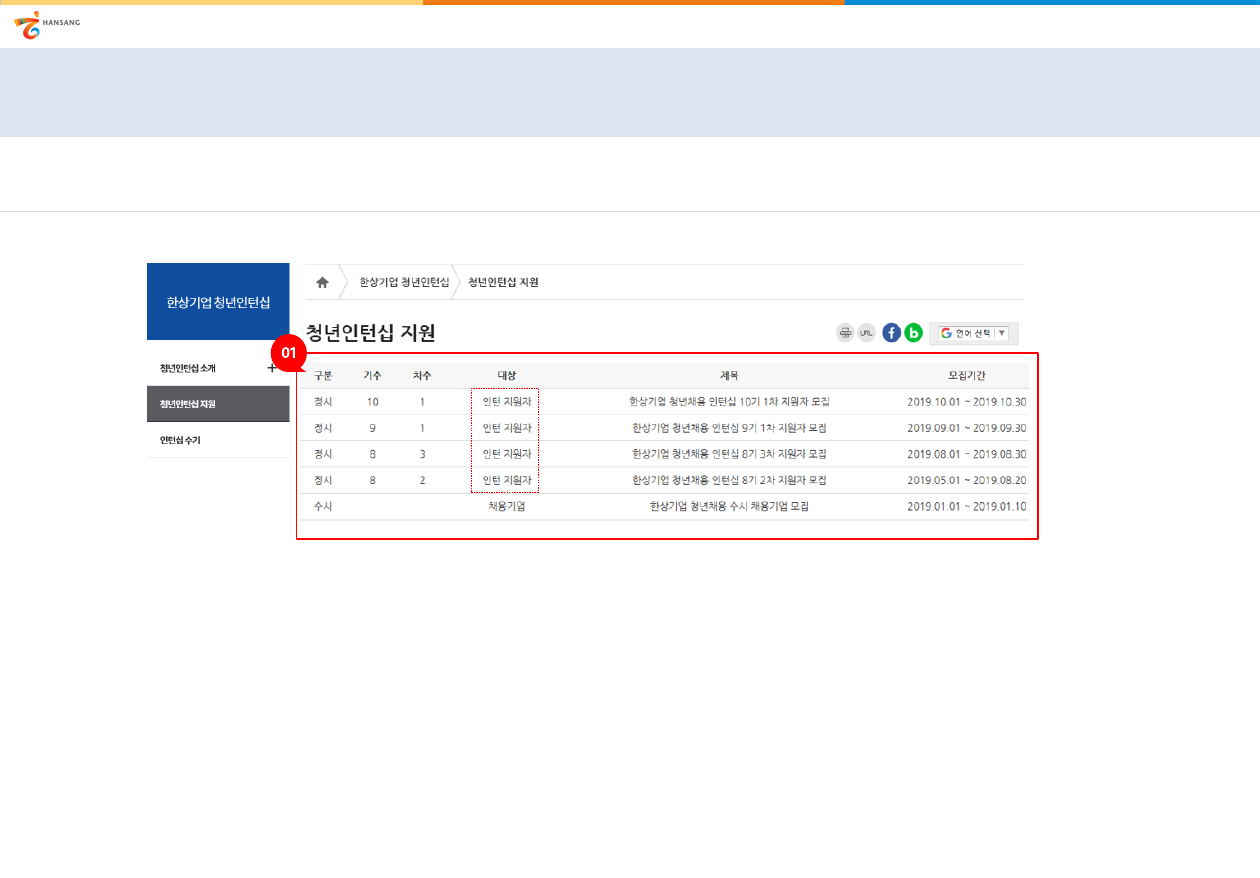Click the 모집기간 column header
The image size is (1260, 878).
coord(967,376)
